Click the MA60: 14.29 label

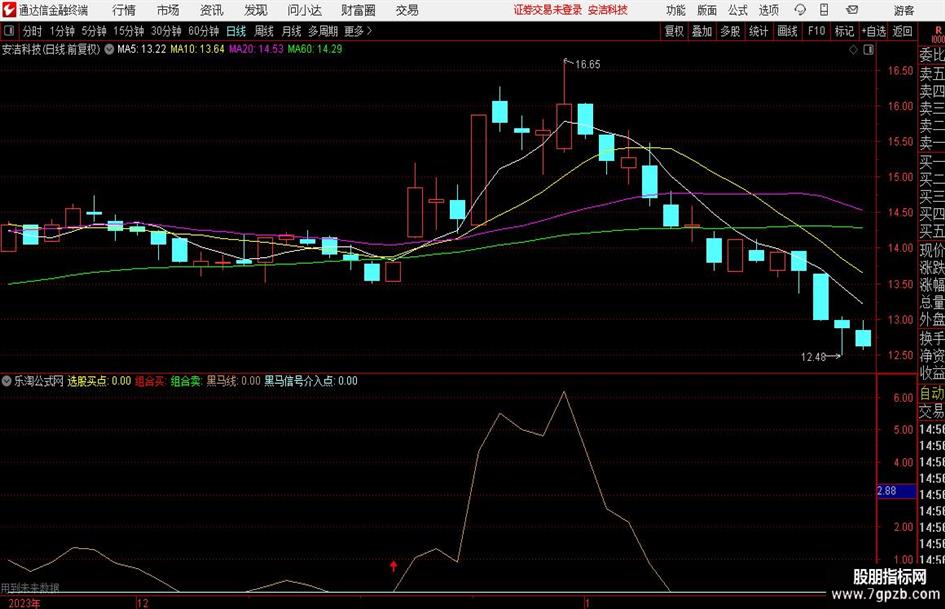tap(315, 49)
